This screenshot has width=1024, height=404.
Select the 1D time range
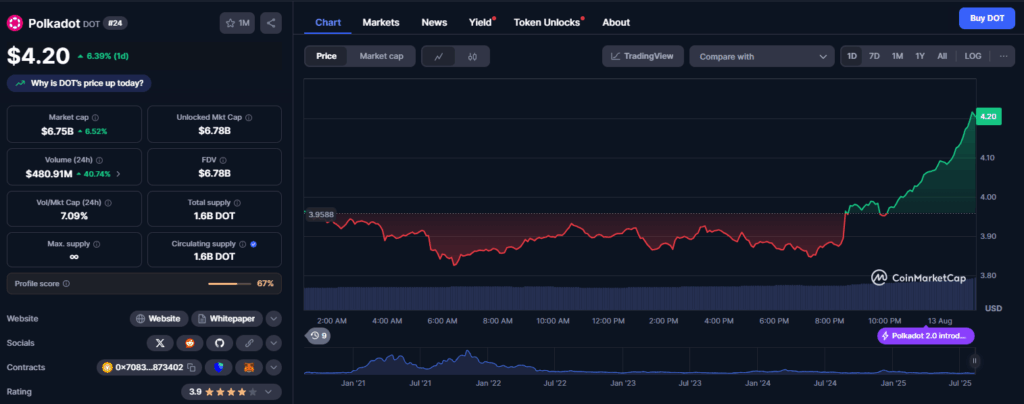pos(852,56)
